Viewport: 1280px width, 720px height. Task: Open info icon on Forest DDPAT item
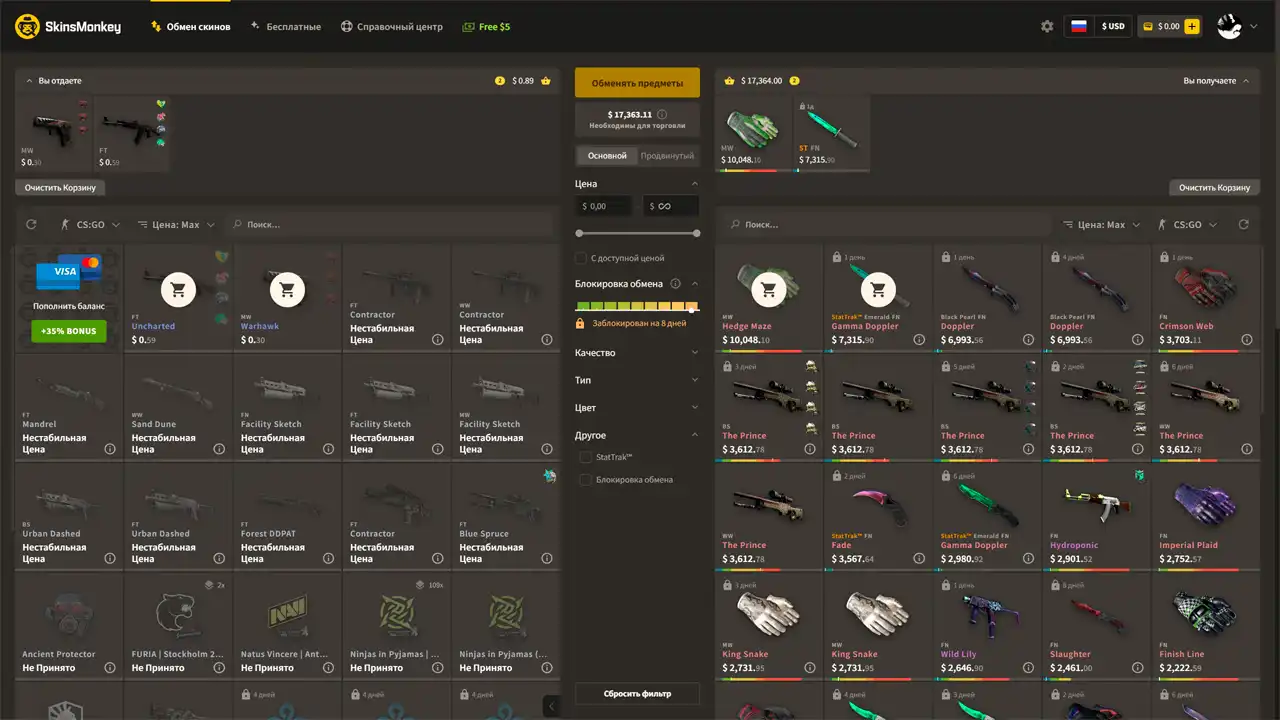328,559
